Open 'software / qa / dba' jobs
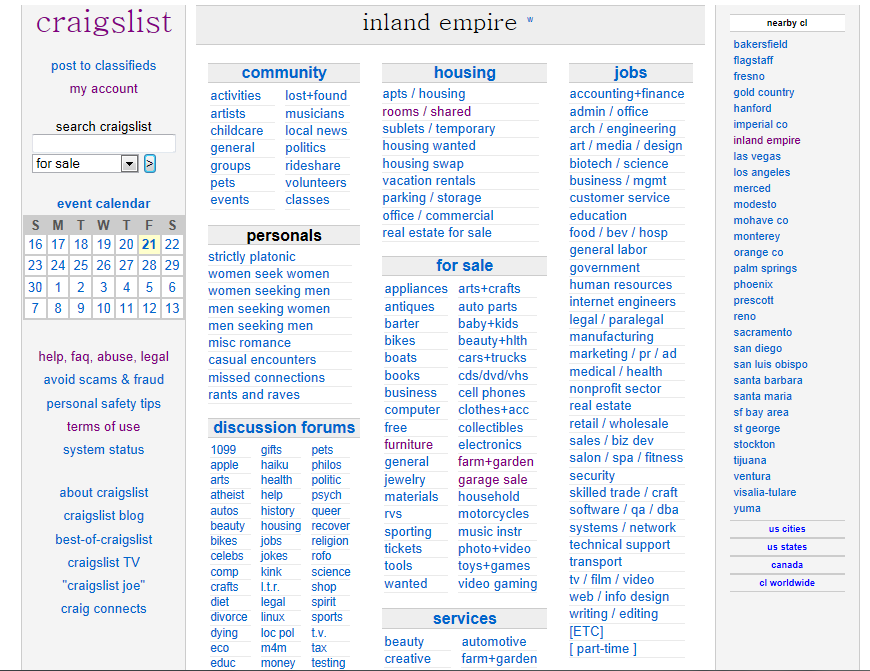 coord(624,510)
